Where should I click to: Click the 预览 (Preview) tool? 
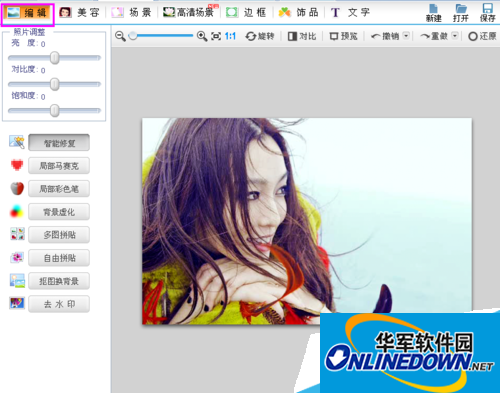[x=344, y=36]
